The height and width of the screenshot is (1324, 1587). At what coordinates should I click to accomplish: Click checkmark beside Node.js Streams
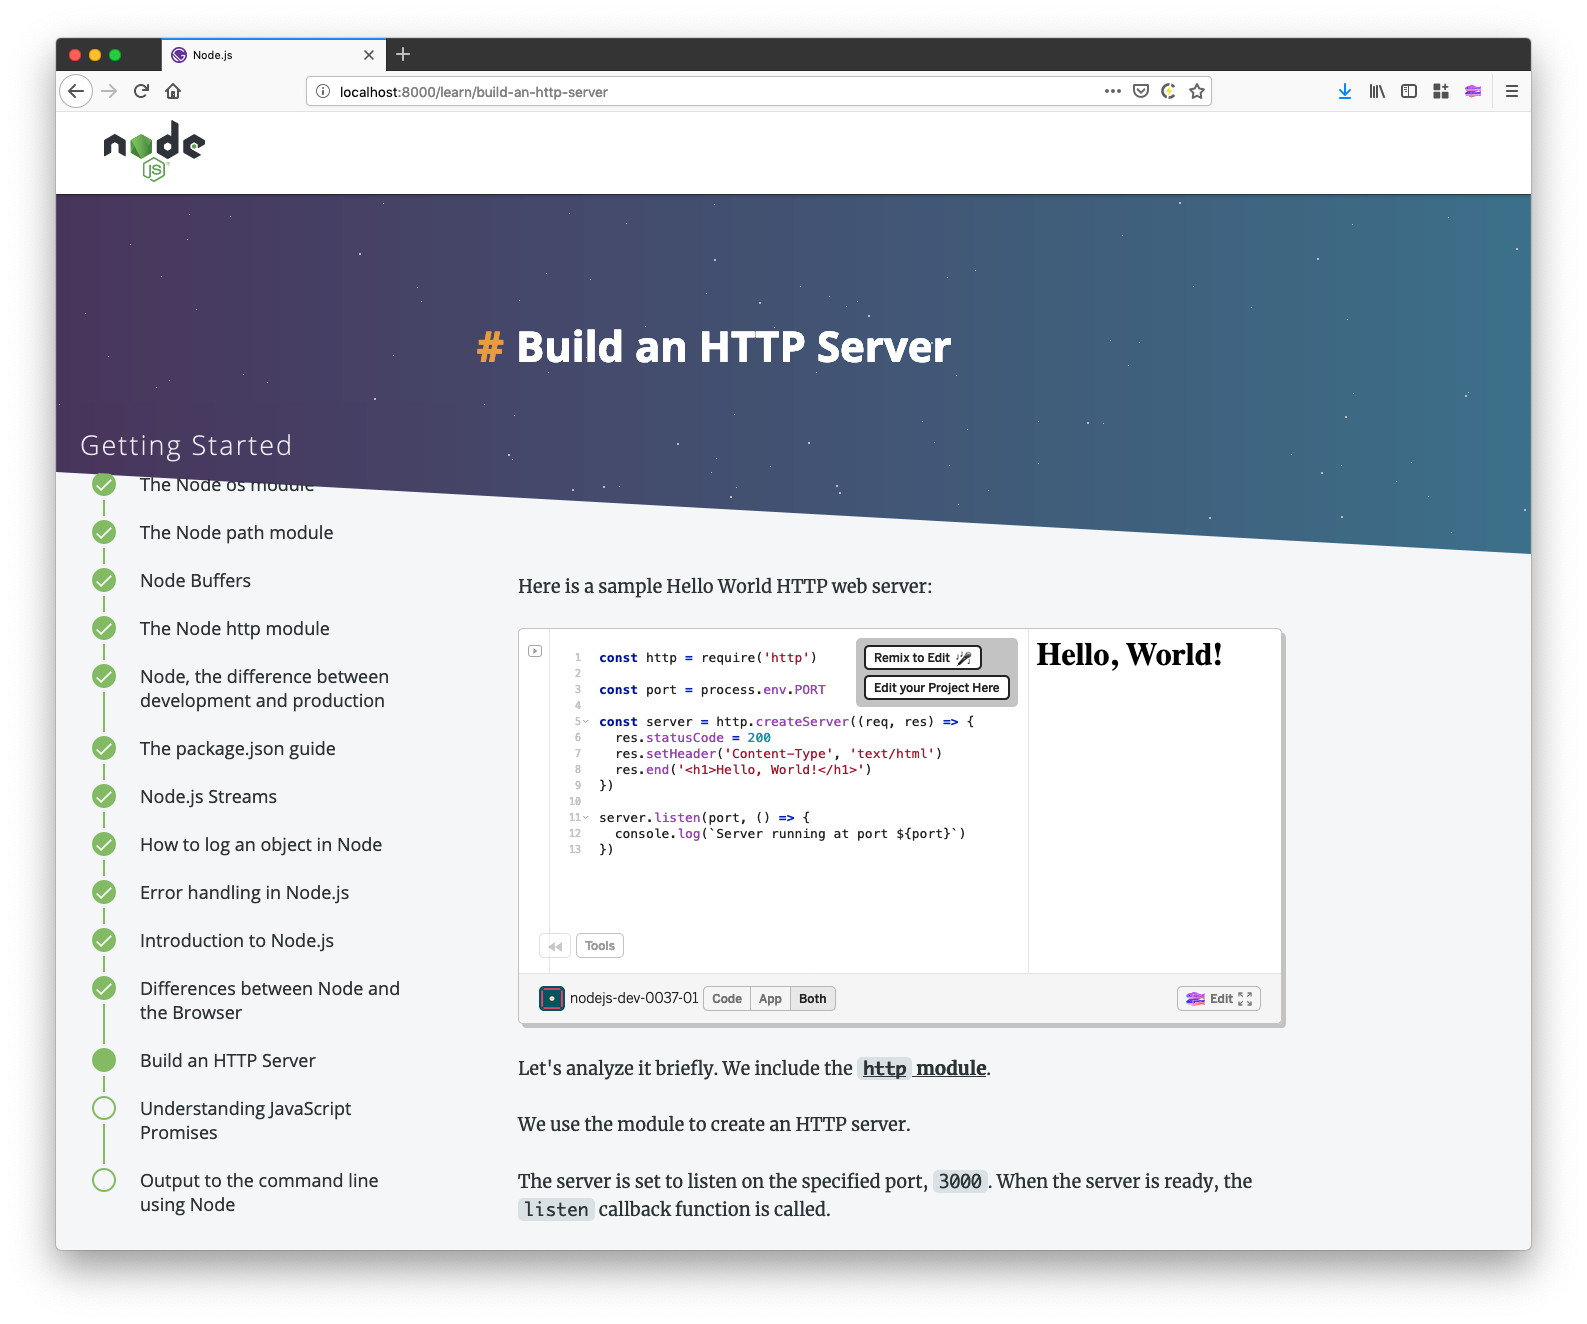point(104,796)
